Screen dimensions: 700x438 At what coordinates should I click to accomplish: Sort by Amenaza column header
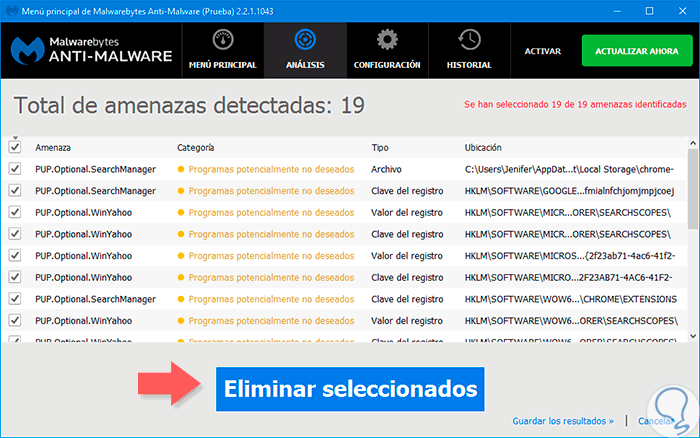53,148
